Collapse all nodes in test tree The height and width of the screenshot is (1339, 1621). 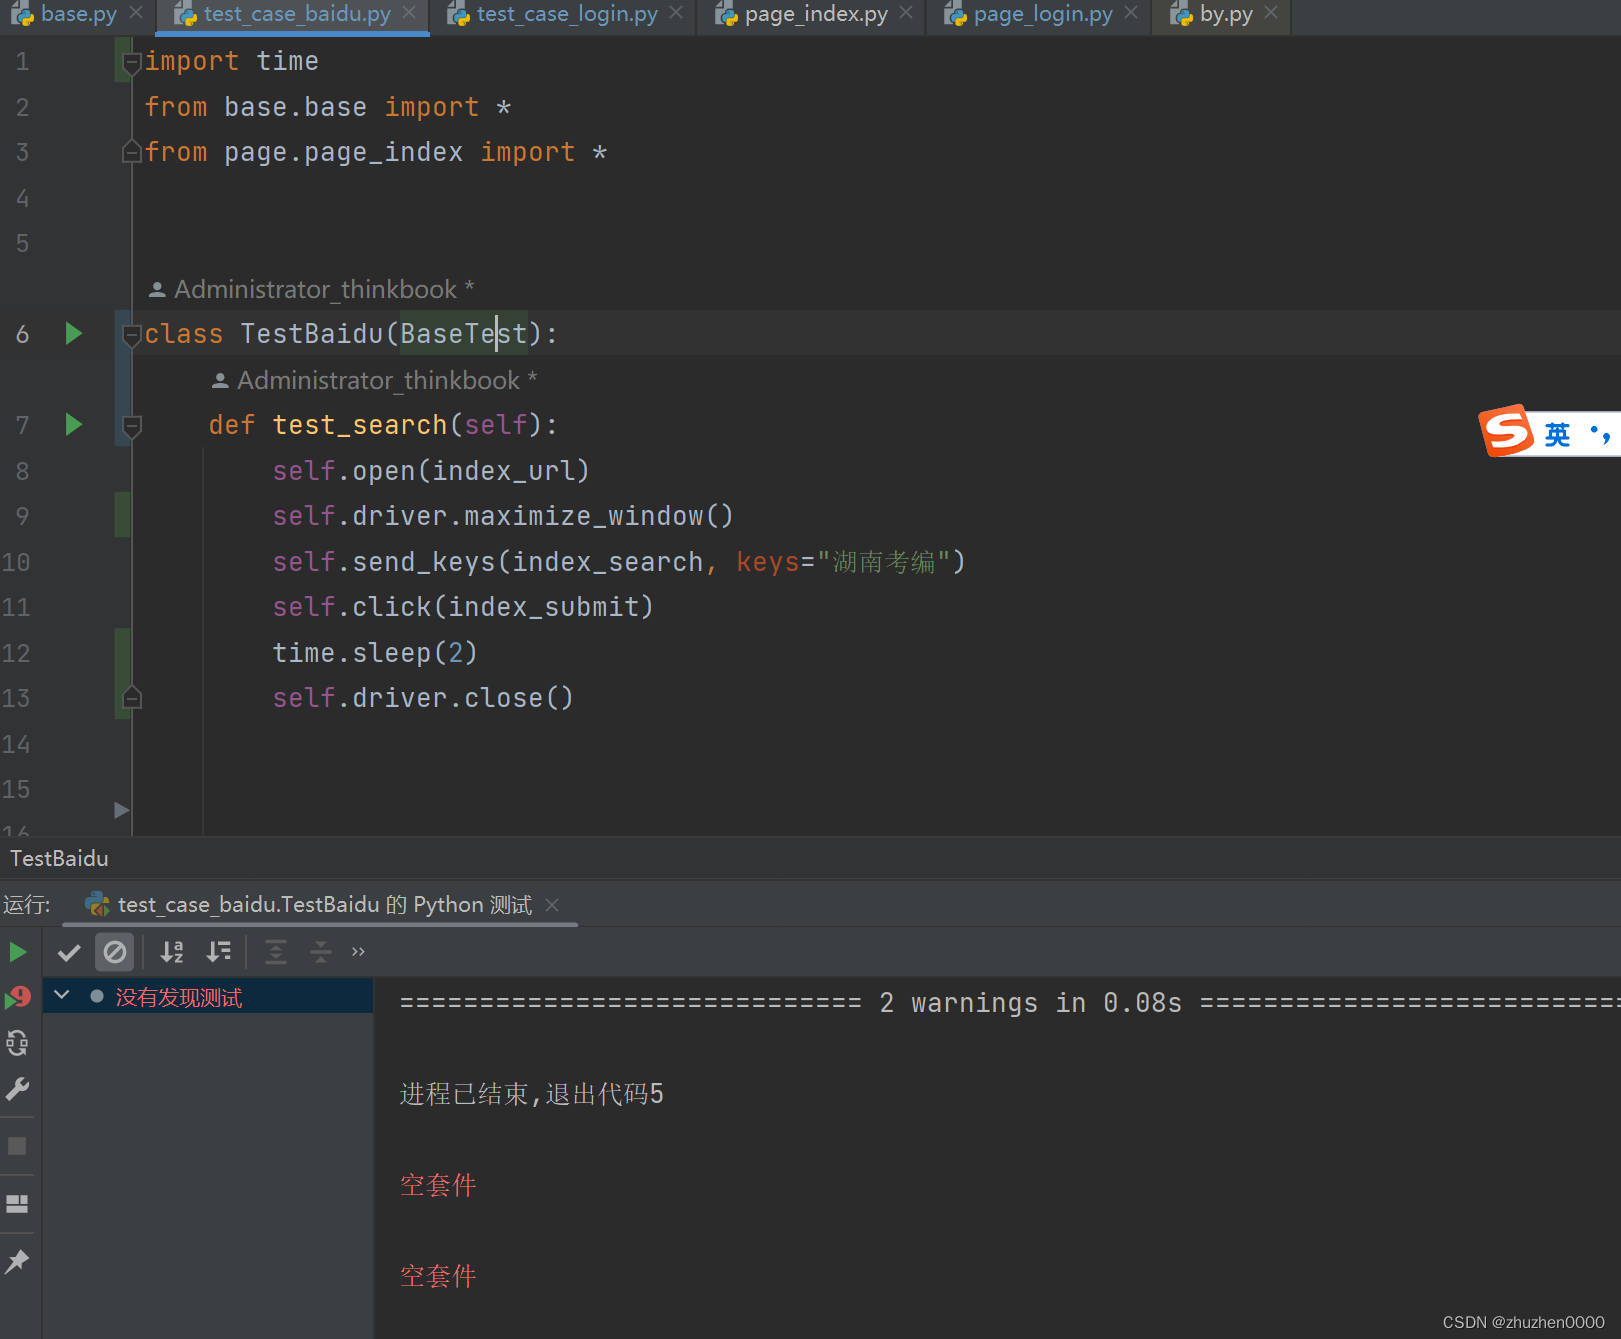(x=320, y=952)
